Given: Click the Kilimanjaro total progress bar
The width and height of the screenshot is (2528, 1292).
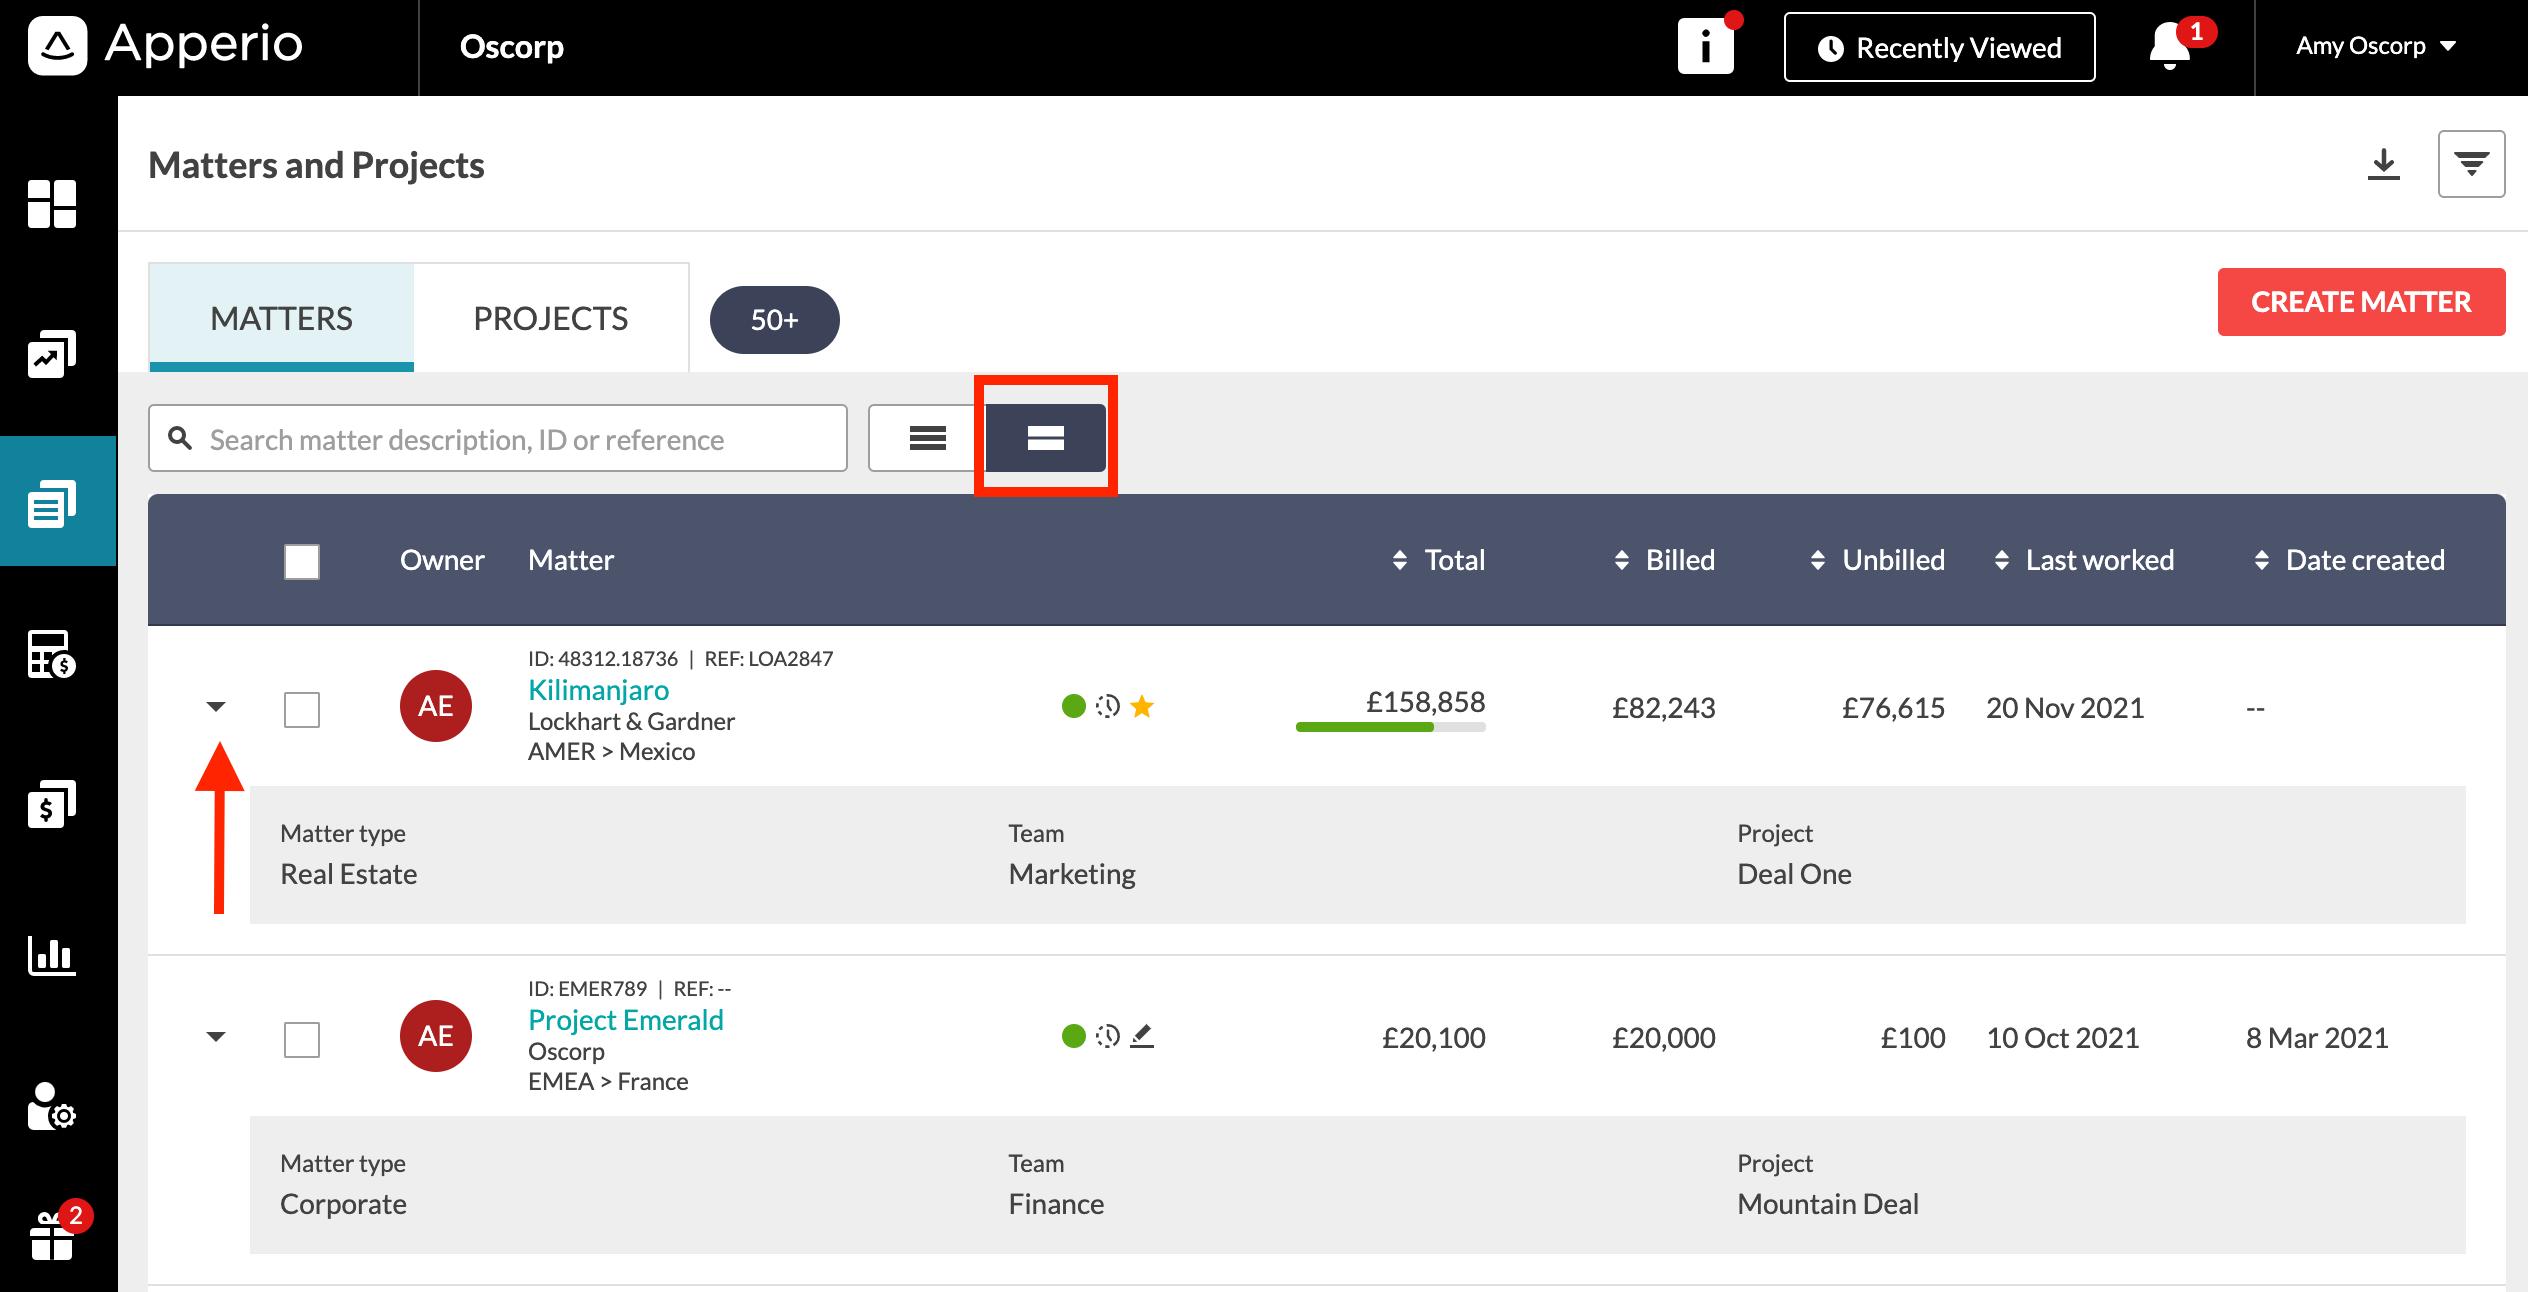Looking at the screenshot, I should point(1391,727).
